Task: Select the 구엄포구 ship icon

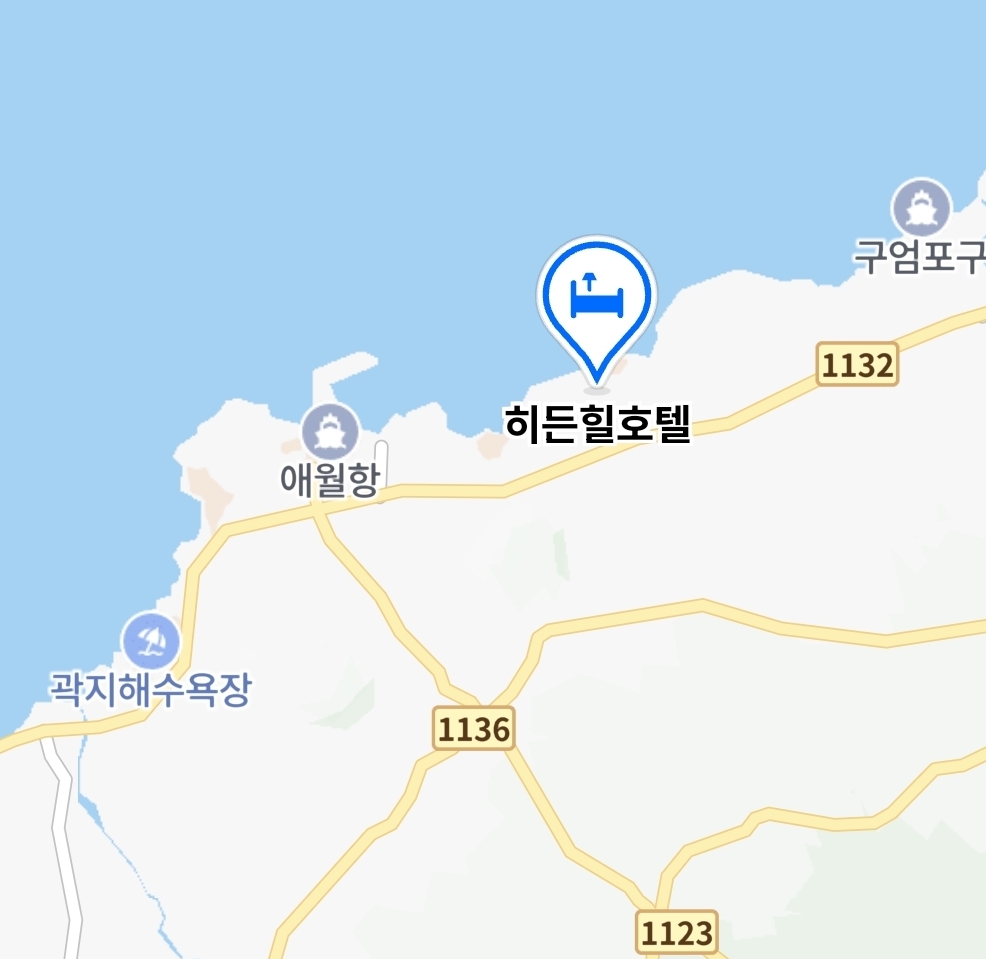Action: [921, 208]
